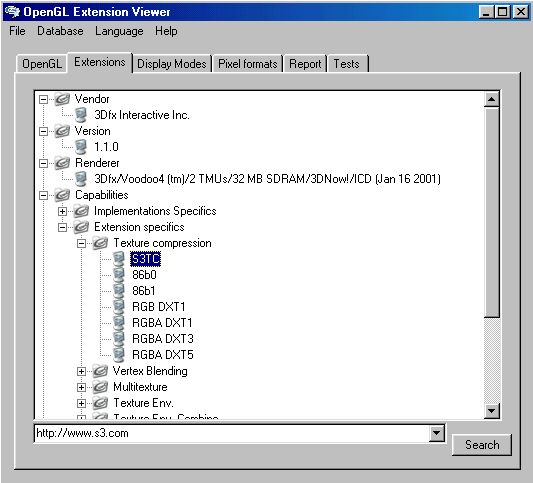Click the icon beside 3Dfx Interactive Inc.

(81, 115)
